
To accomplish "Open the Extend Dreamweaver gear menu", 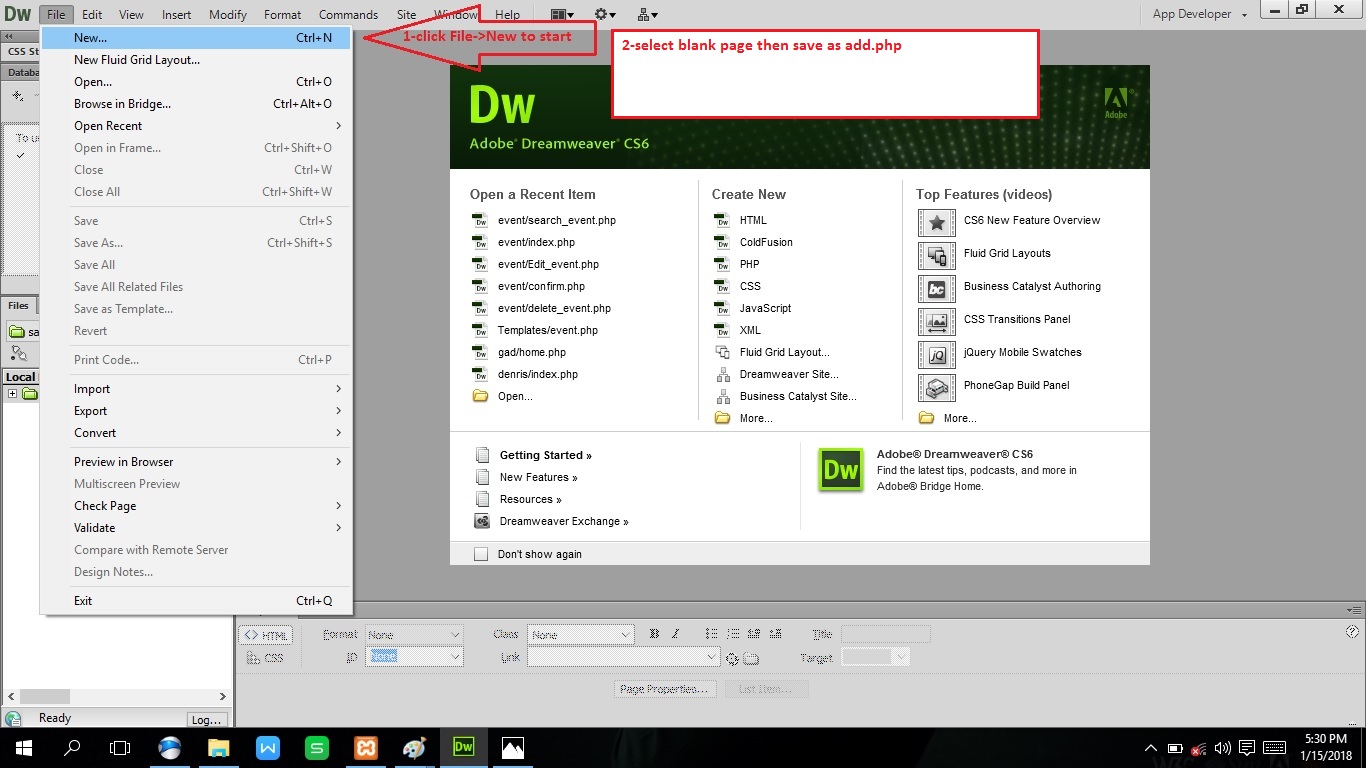I will [605, 14].
